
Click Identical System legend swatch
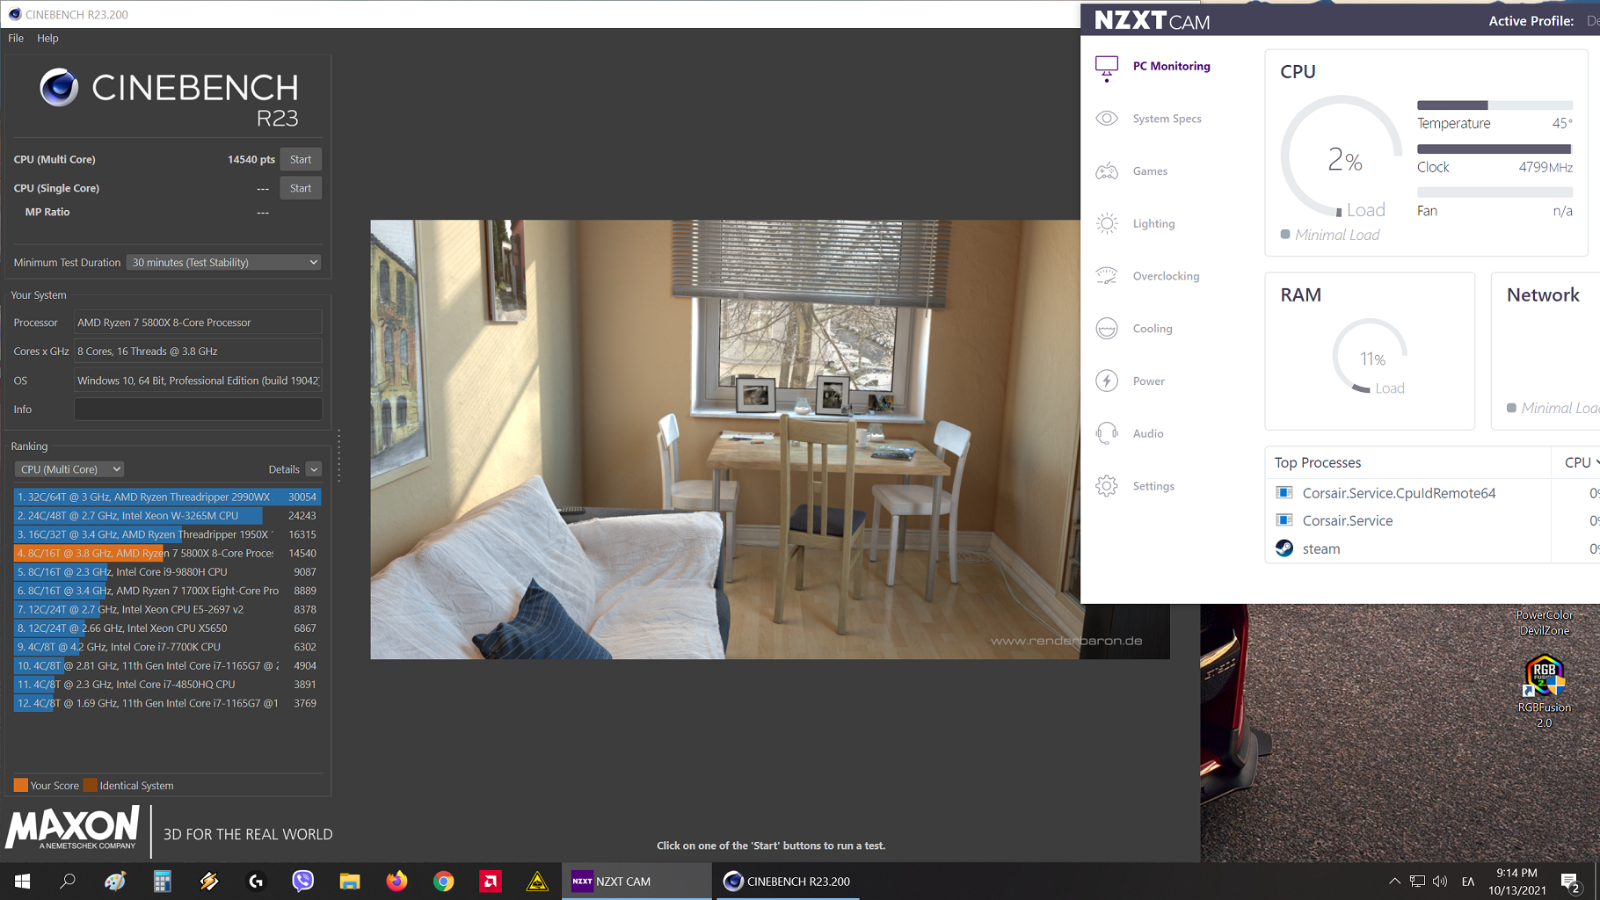pyautogui.click(x=90, y=785)
